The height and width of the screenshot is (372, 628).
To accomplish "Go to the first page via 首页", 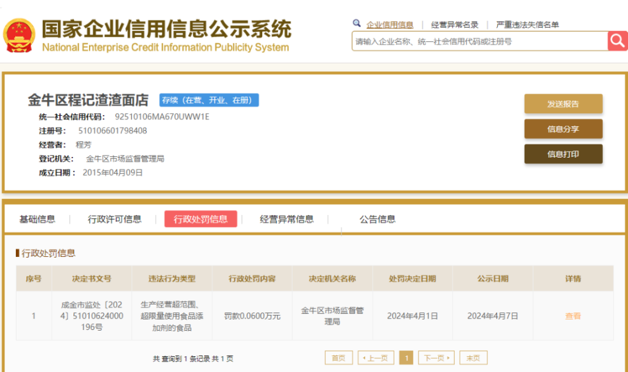I will 338,358.
